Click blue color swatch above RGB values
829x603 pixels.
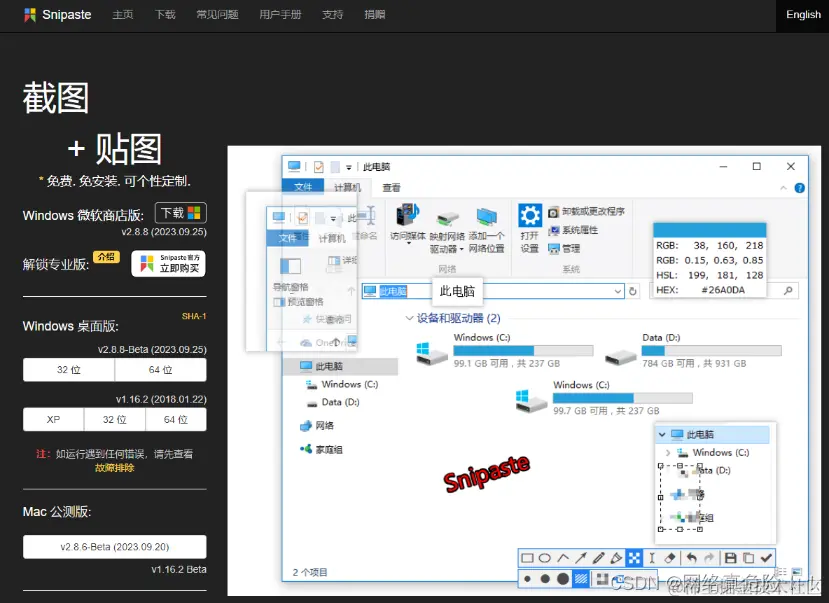click(710, 230)
